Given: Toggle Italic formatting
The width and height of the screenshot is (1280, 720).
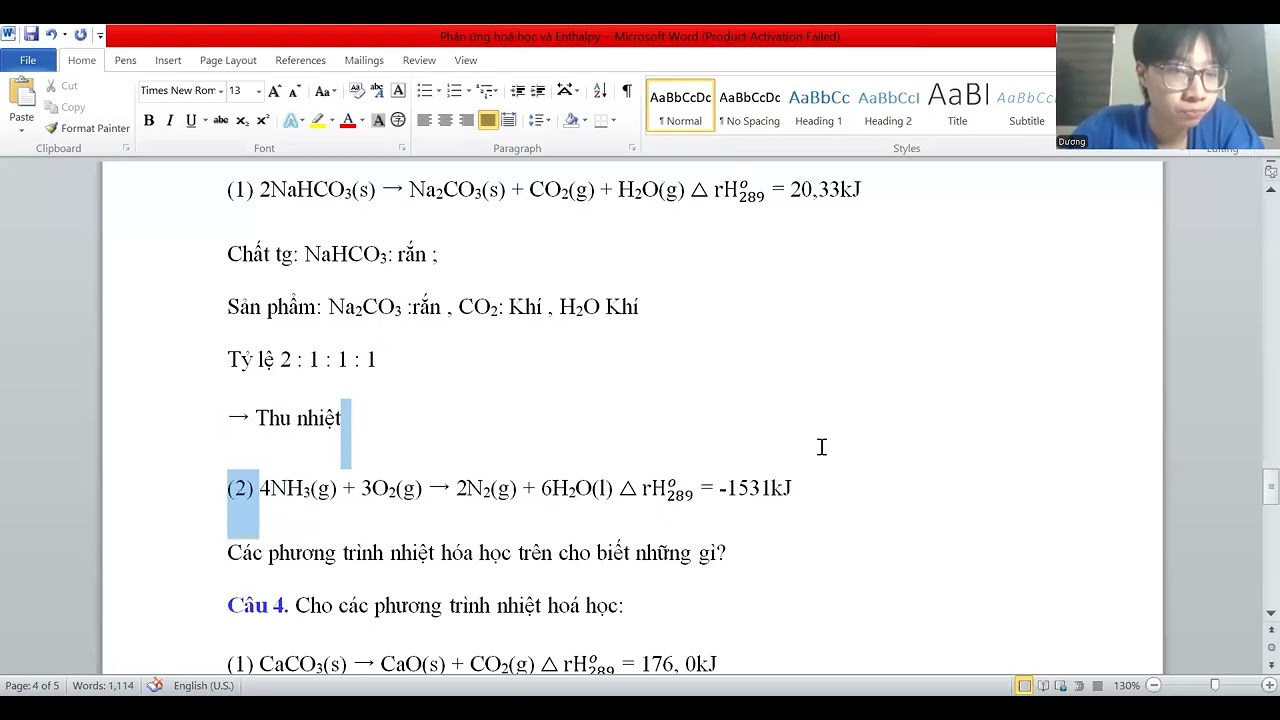Looking at the screenshot, I should (169, 120).
